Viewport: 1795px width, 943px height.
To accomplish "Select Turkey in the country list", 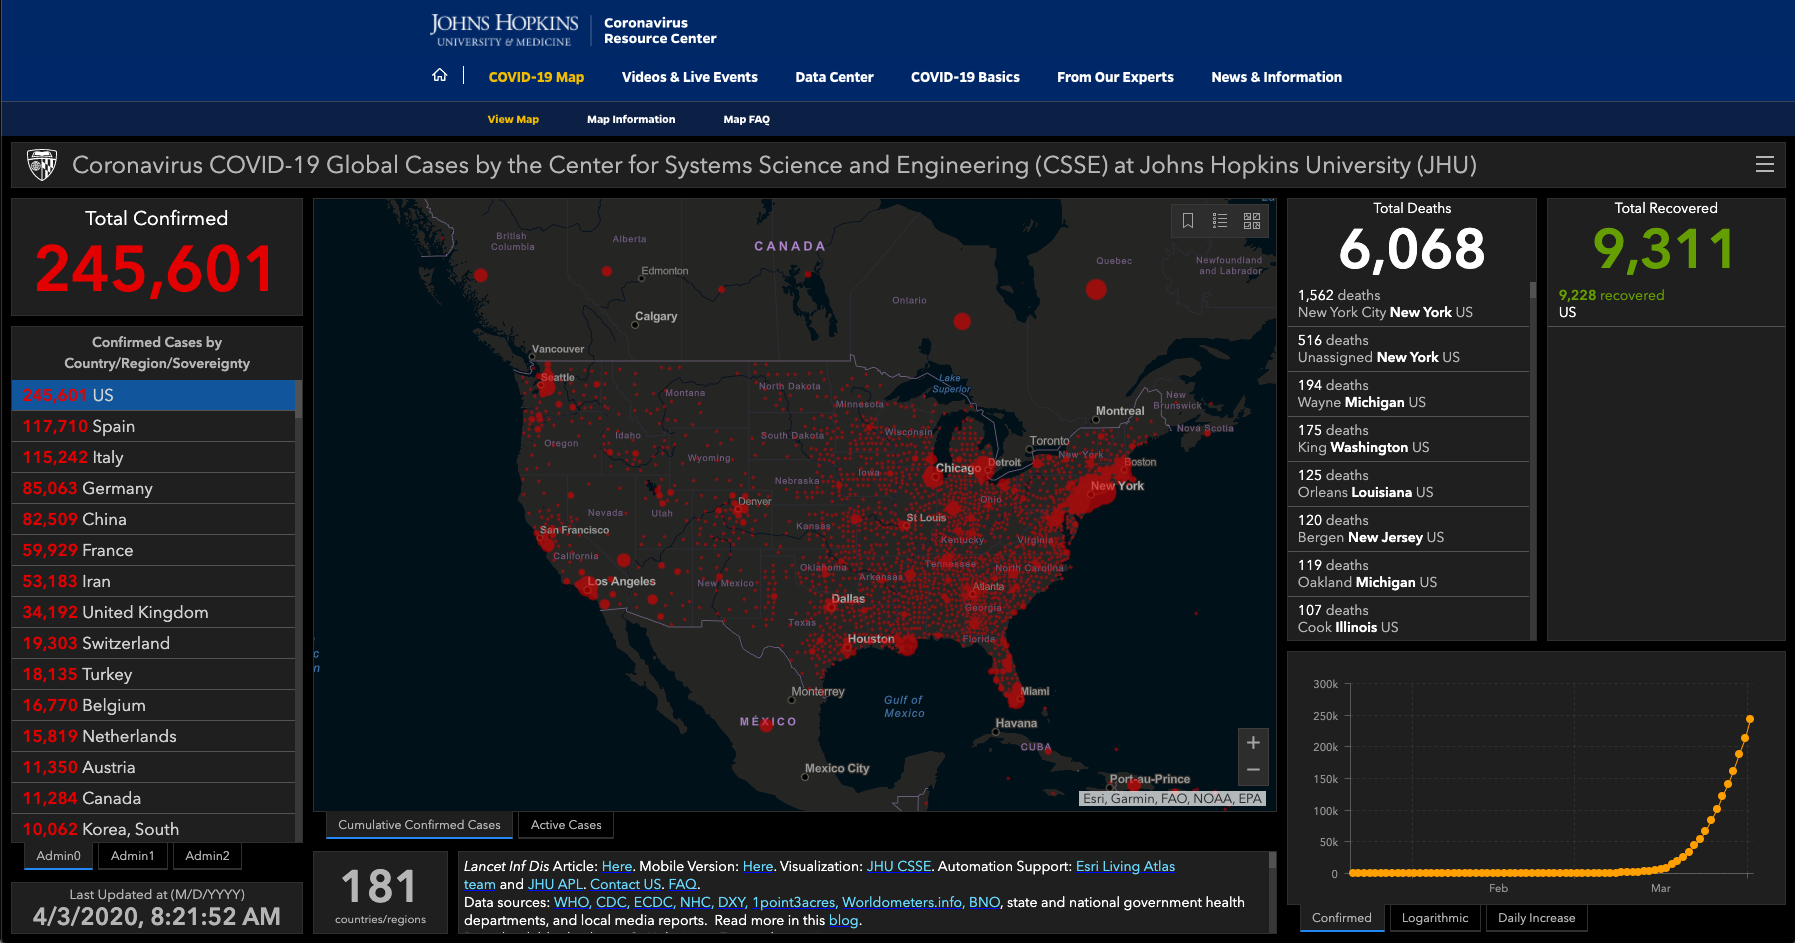I will point(153,674).
